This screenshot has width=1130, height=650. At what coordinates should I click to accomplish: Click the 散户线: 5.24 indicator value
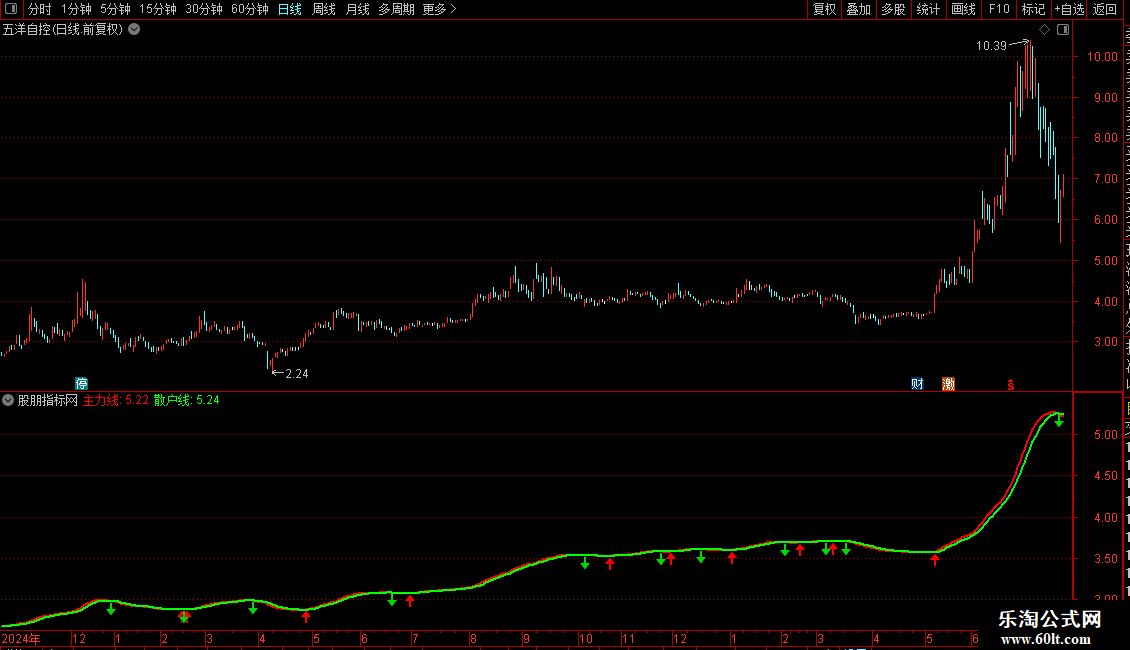[x=187, y=400]
